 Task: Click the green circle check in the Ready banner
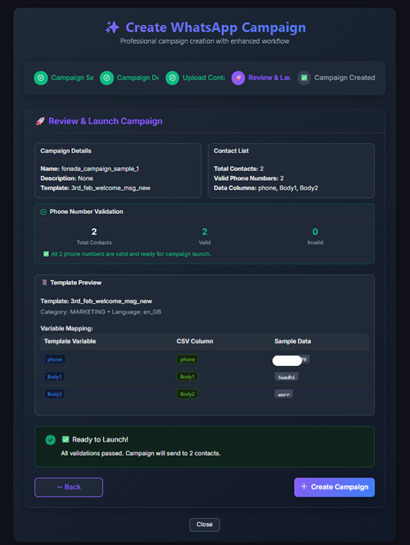coord(50,440)
